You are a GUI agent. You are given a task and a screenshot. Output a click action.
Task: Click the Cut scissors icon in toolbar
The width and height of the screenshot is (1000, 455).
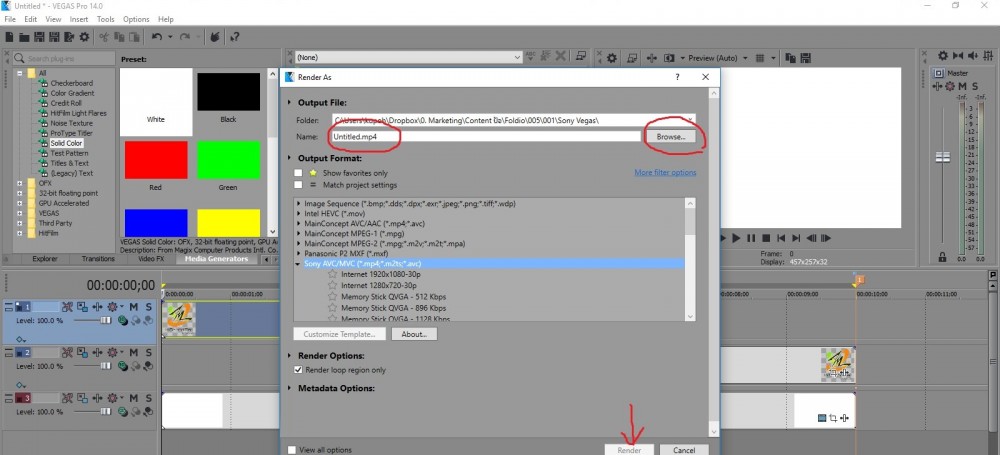(x=105, y=37)
